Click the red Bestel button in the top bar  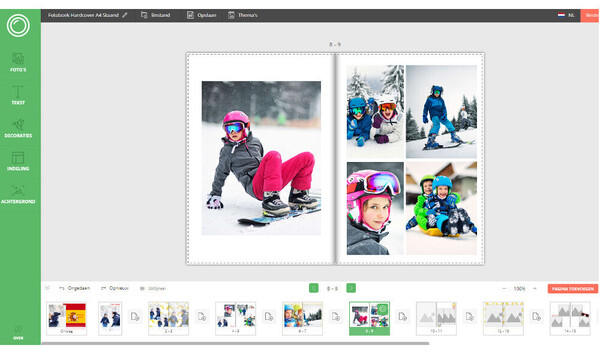pyautogui.click(x=590, y=15)
